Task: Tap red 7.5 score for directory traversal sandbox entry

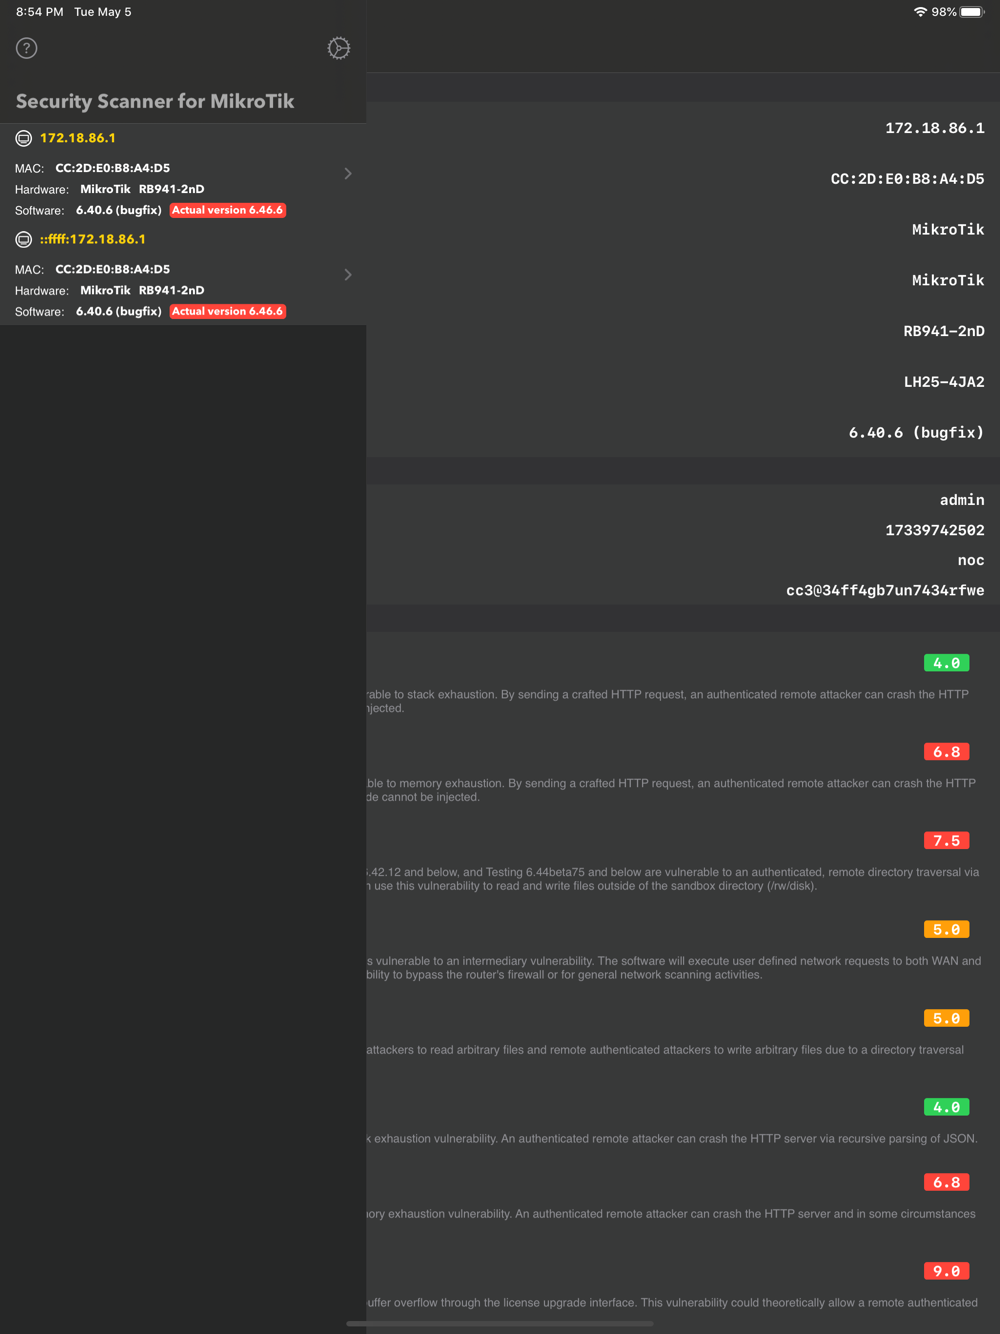Action: 946,841
